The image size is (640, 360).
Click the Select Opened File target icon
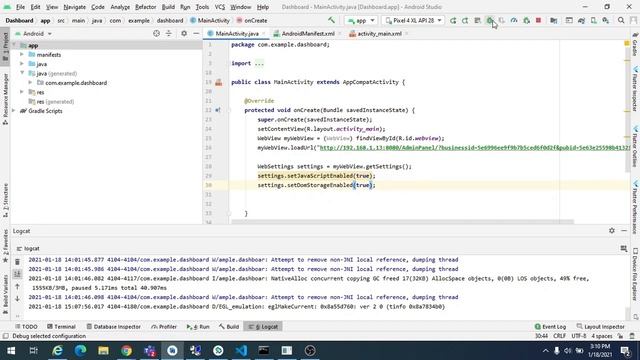pyautogui.click(x=156, y=33)
